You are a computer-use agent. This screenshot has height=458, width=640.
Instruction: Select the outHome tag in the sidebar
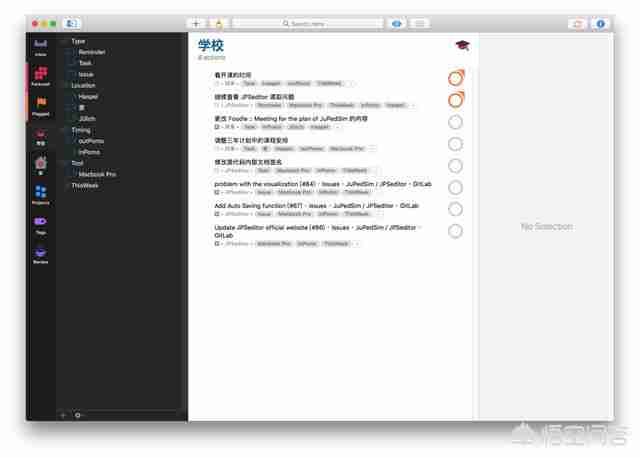point(91,141)
